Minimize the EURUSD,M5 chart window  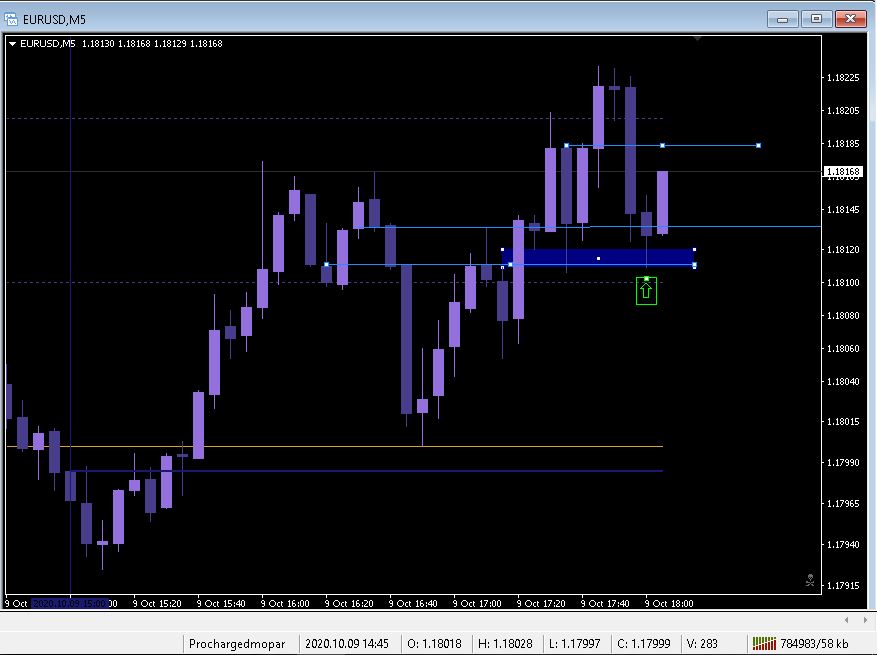point(782,19)
